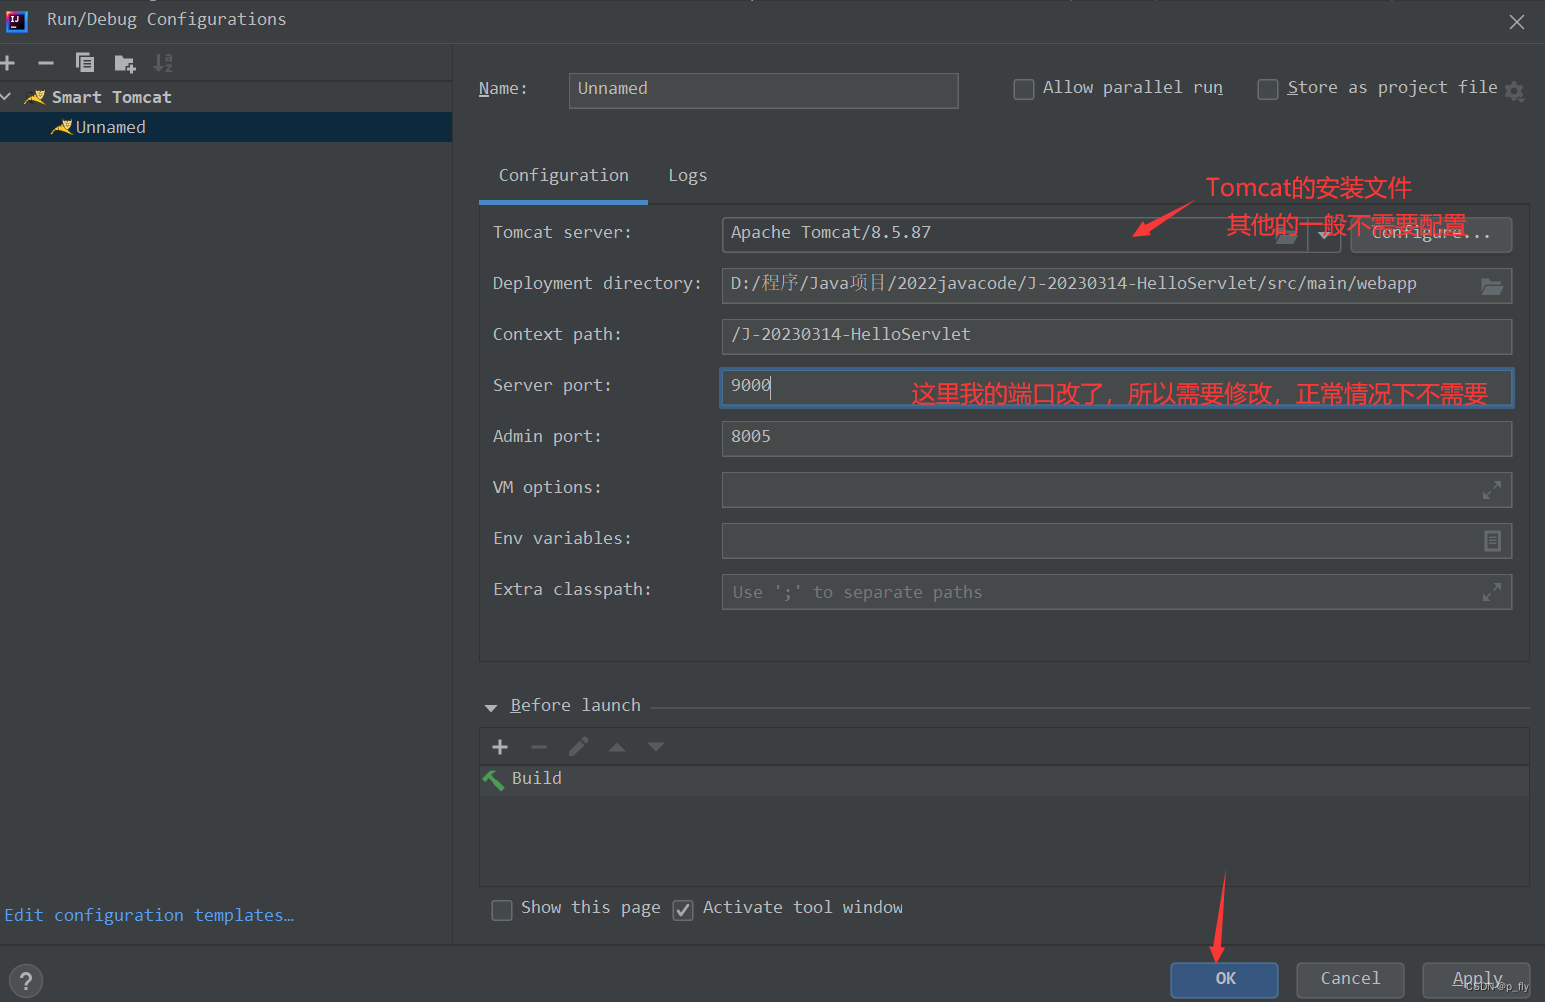Check Show this page option
The width and height of the screenshot is (1545, 1002).
point(502,910)
